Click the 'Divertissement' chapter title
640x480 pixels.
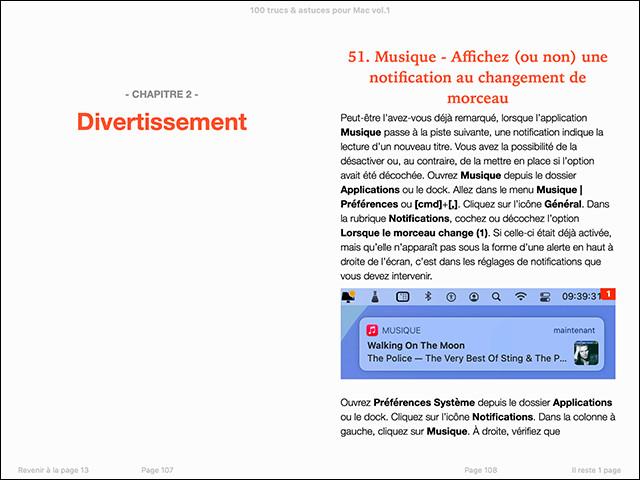(x=161, y=122)
